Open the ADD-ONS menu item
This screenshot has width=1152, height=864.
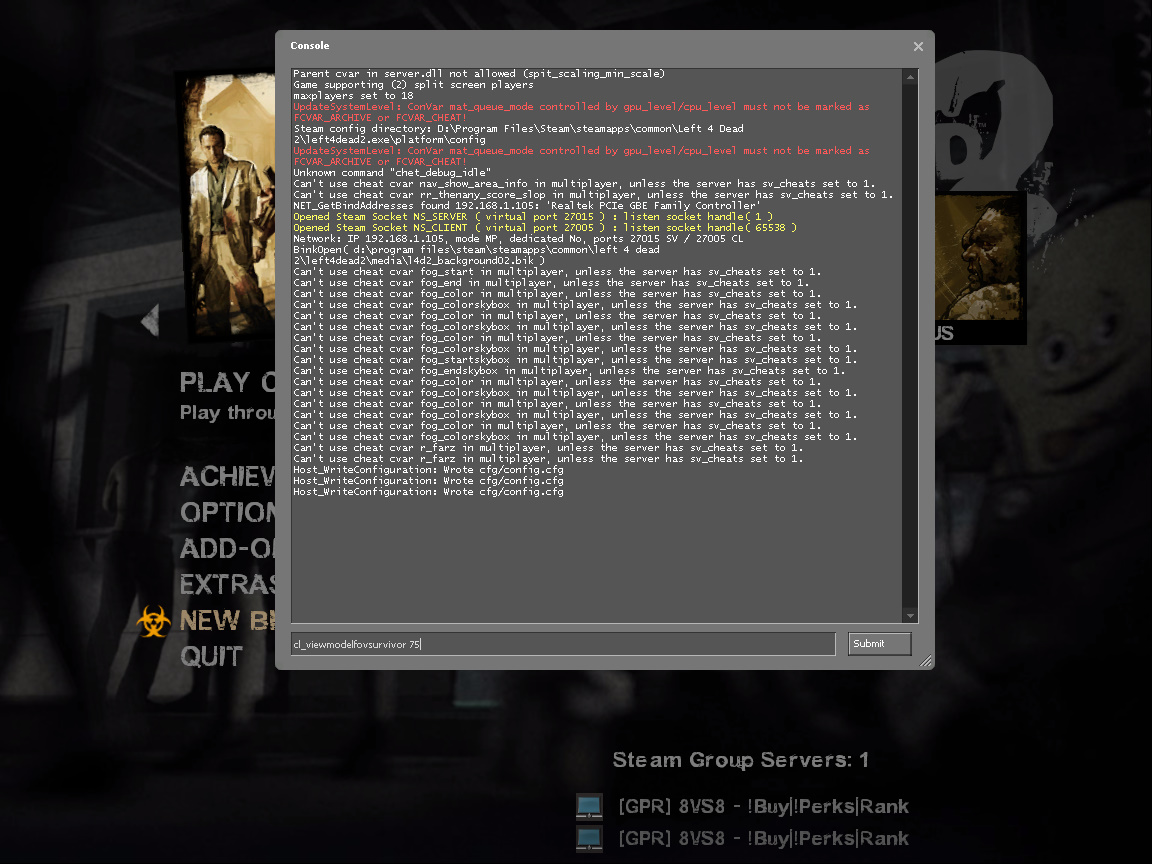(228, 548)
